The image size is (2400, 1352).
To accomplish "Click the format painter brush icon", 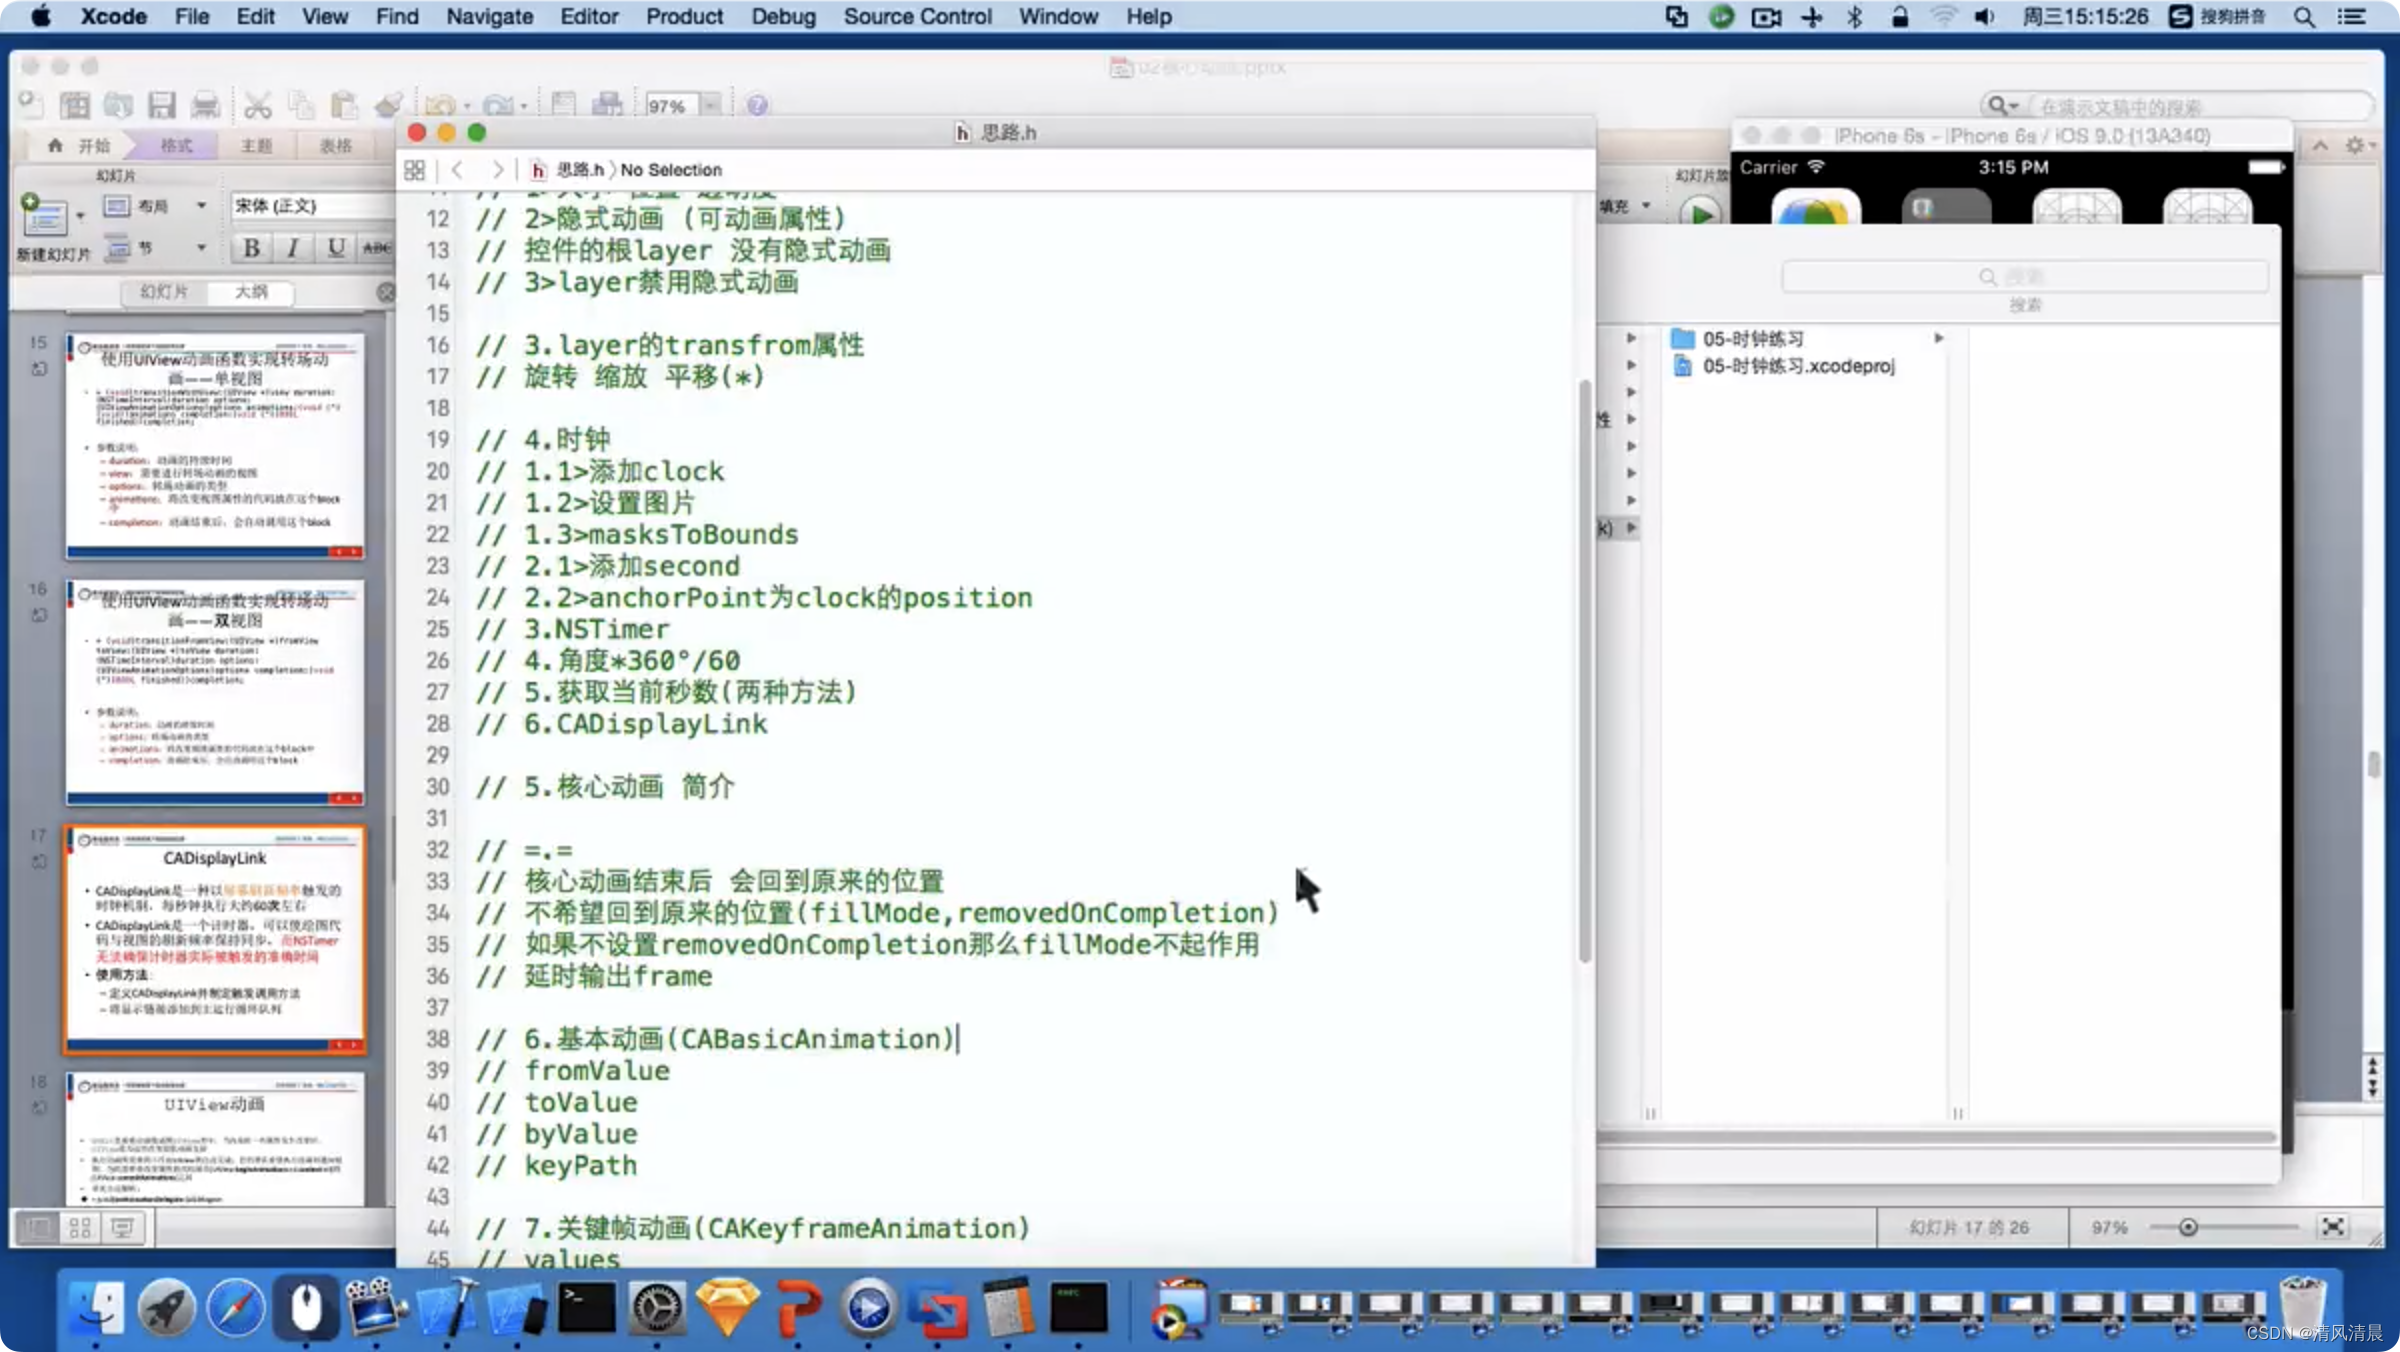I will tap(388, 105).
